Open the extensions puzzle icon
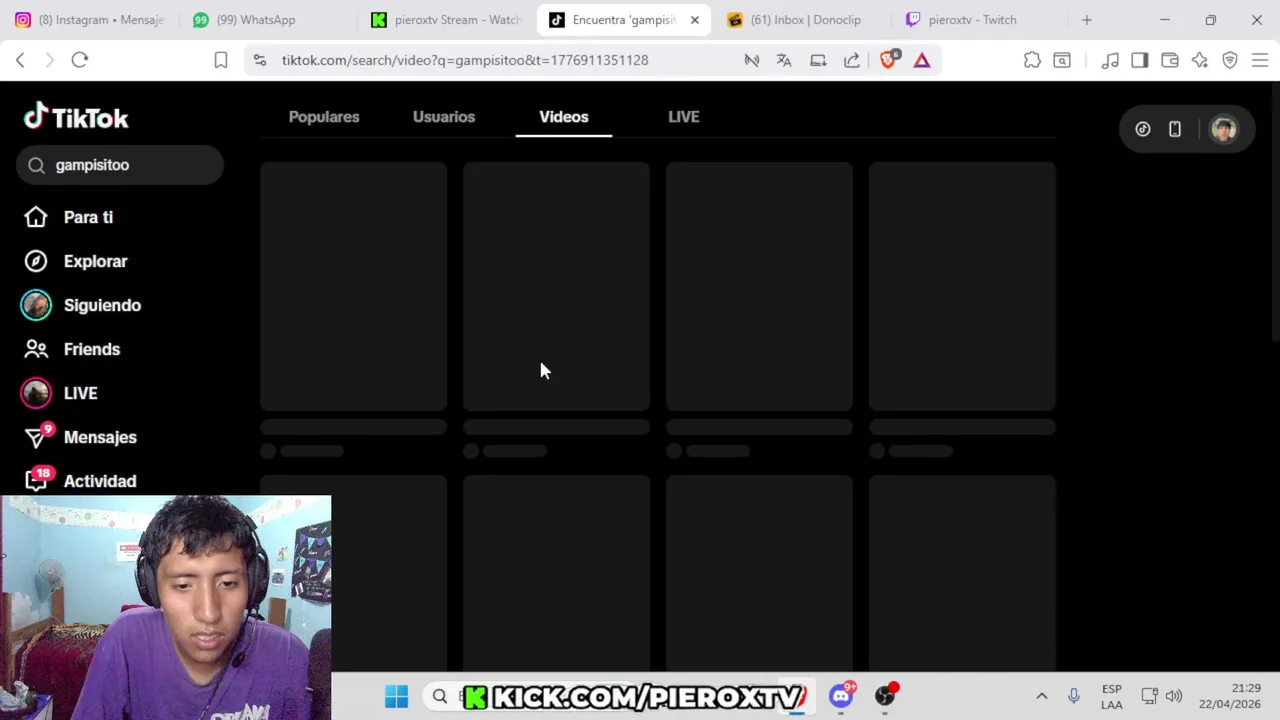Viewport: 1280px width, 720px height. (1032, 60)
